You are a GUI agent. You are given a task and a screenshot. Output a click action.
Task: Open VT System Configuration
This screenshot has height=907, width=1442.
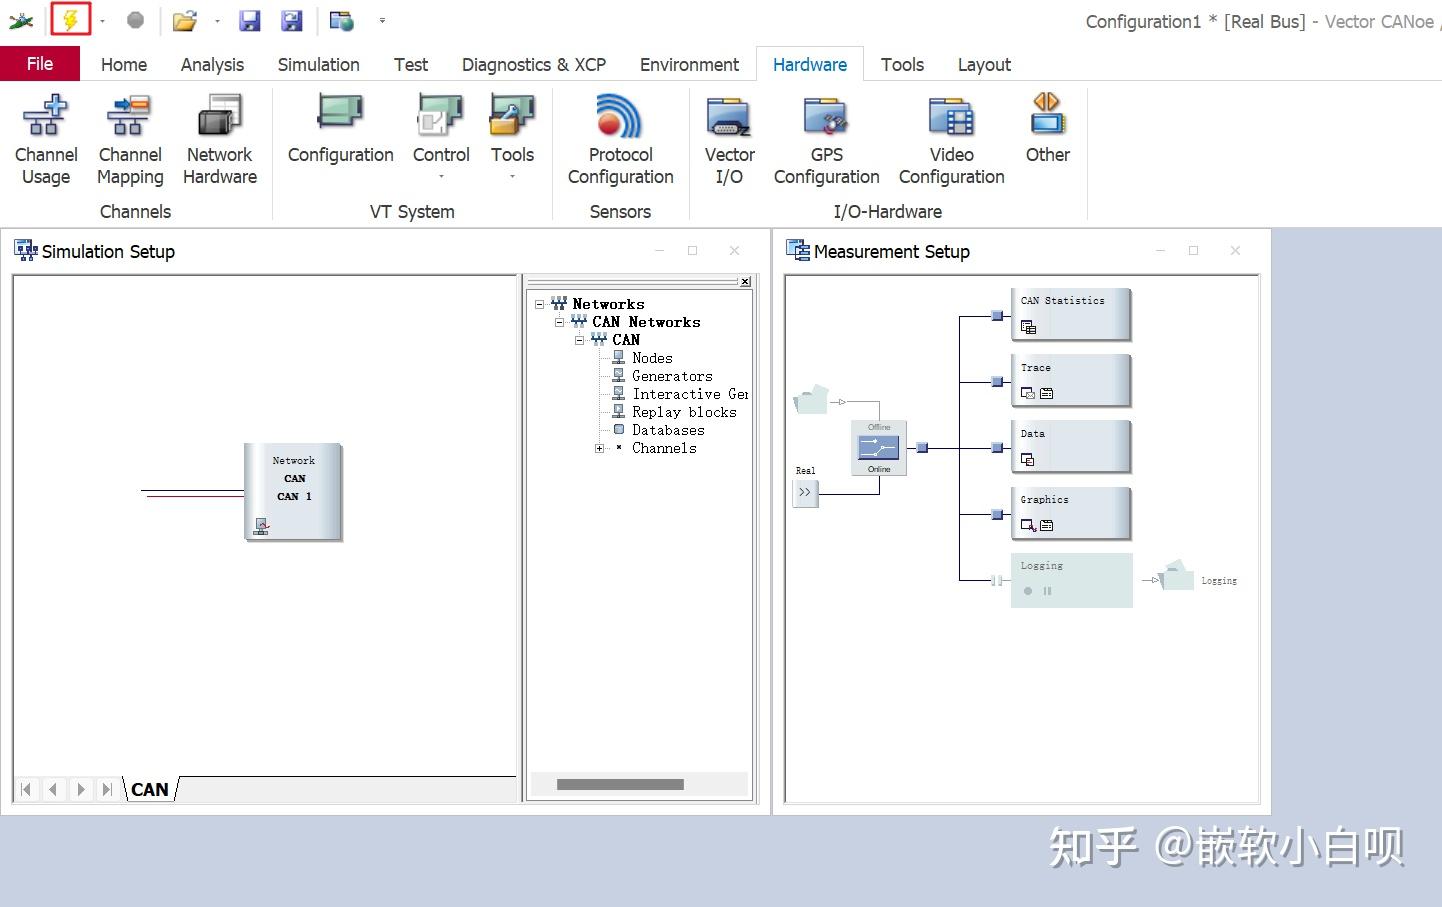(340, 130)
